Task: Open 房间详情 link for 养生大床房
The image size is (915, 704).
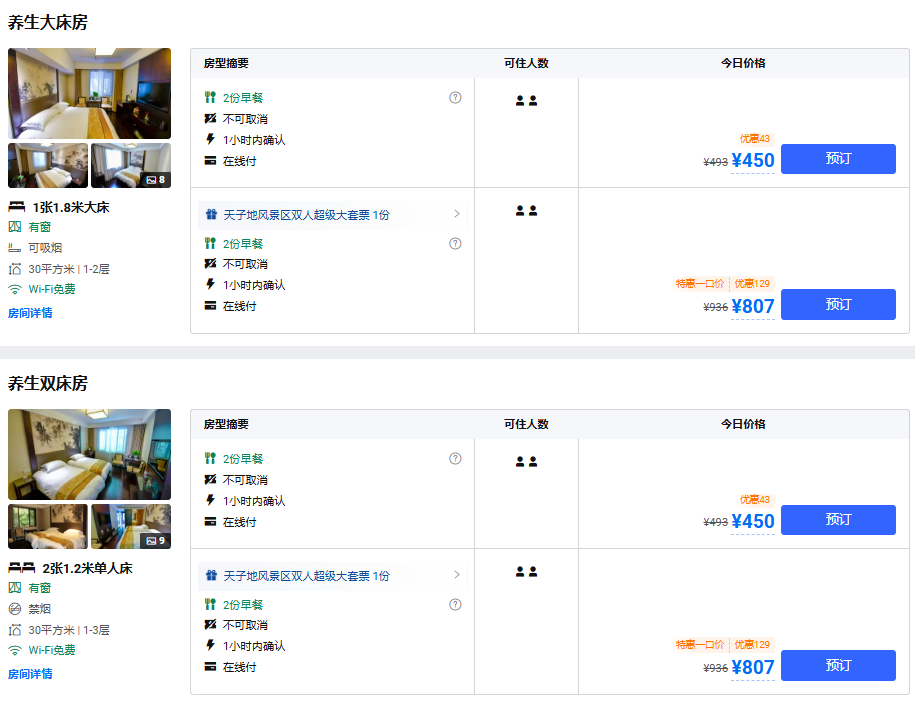Action: tap(30, 313)
